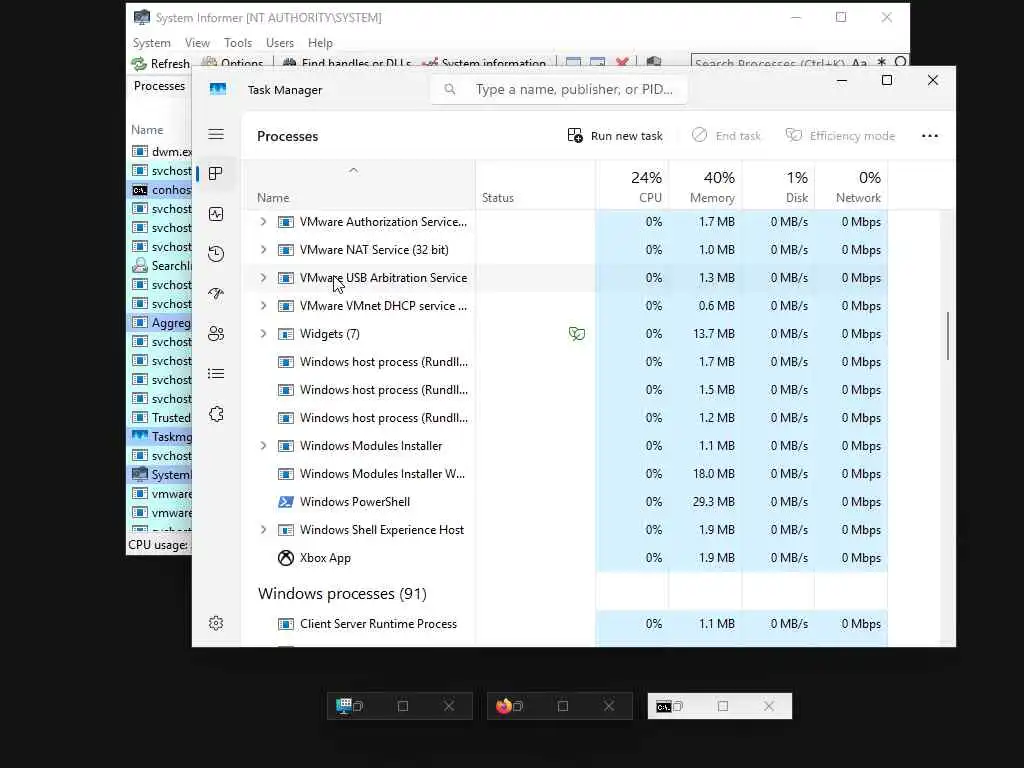Open Details list icon in Task Manager sidebar

click(x=216, y=374)
